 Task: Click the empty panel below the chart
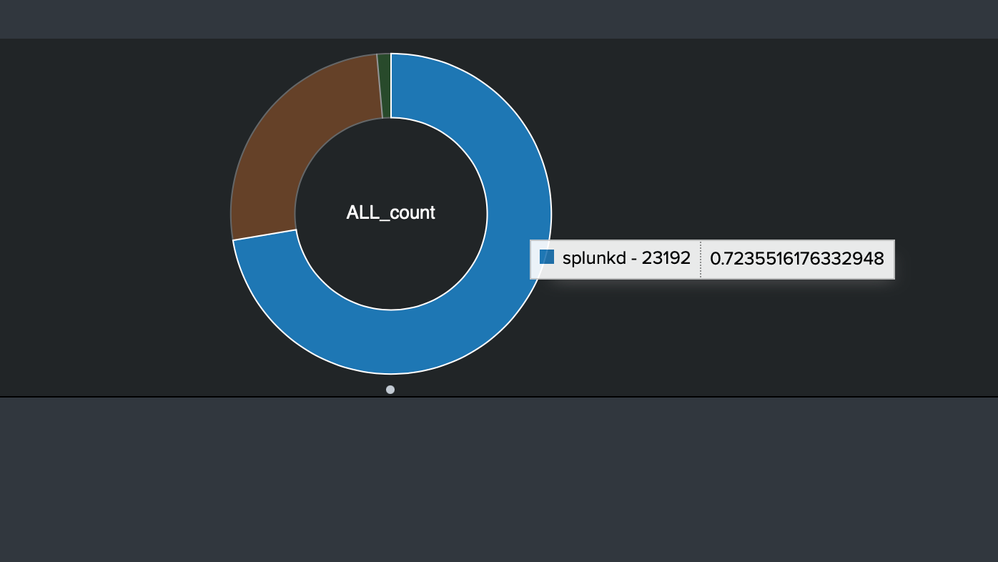[499, 480]
